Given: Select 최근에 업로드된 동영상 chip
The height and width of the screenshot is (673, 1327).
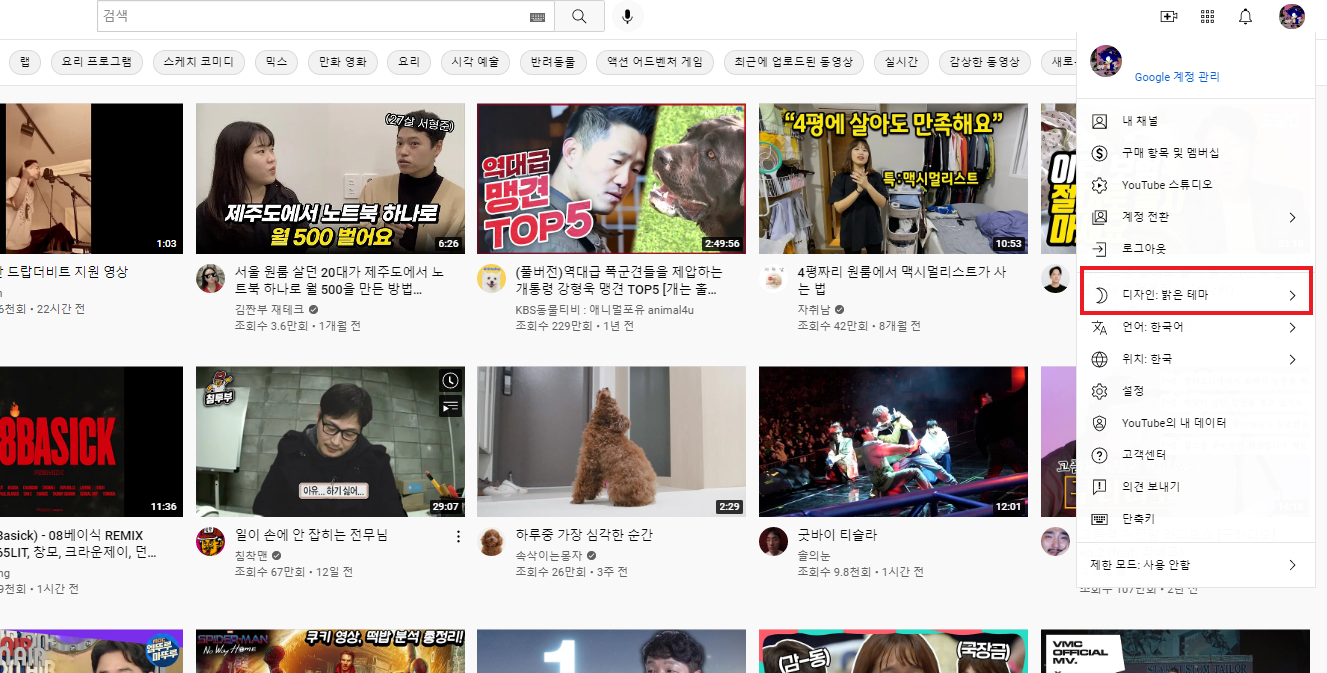Looking at the screenshot, I should [794, 62].
